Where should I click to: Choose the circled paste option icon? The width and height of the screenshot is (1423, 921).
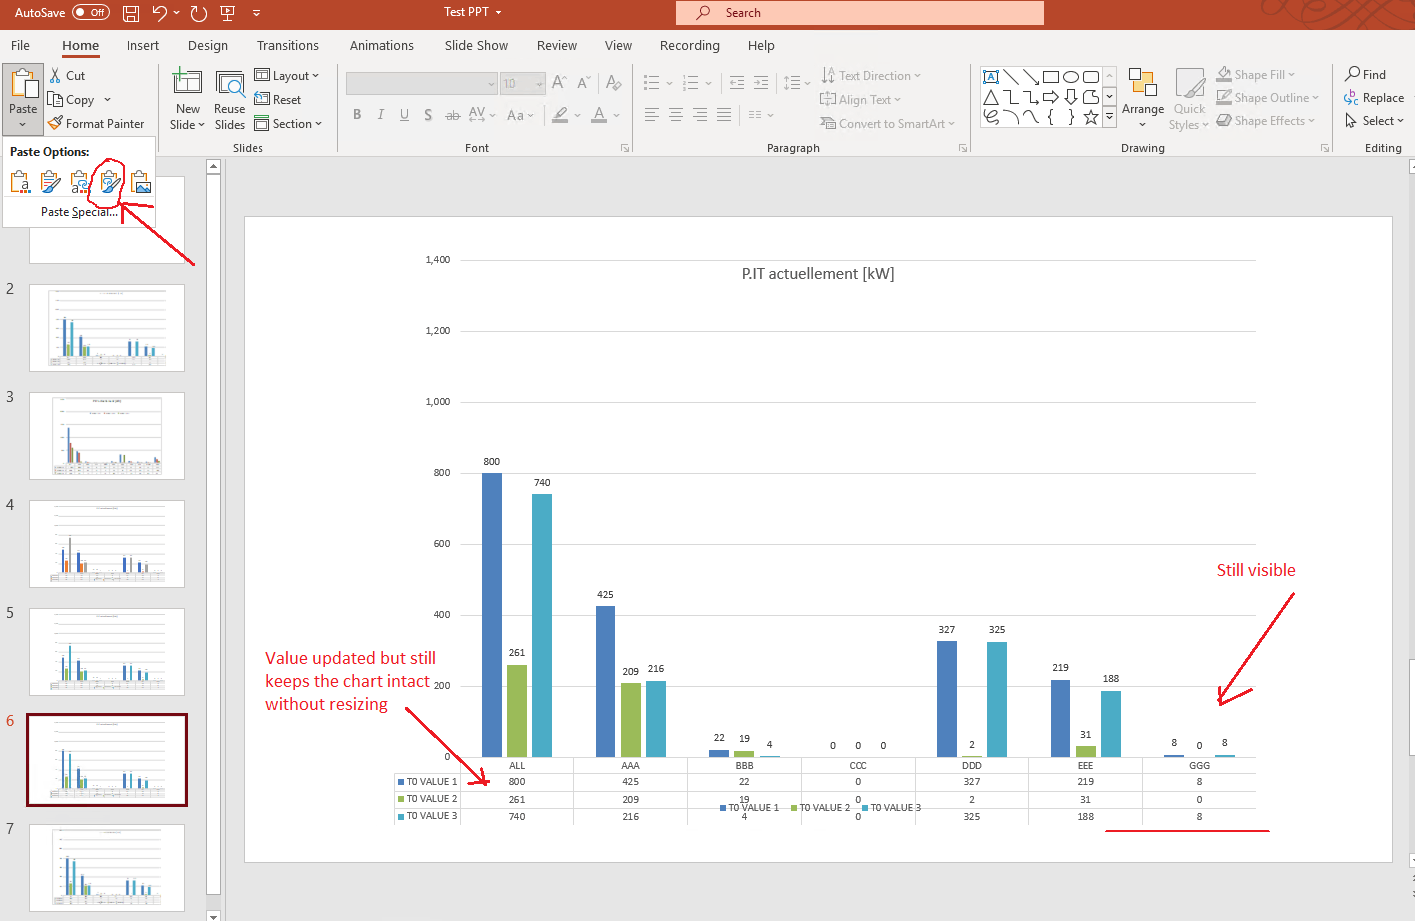click(x=110, y=182)
